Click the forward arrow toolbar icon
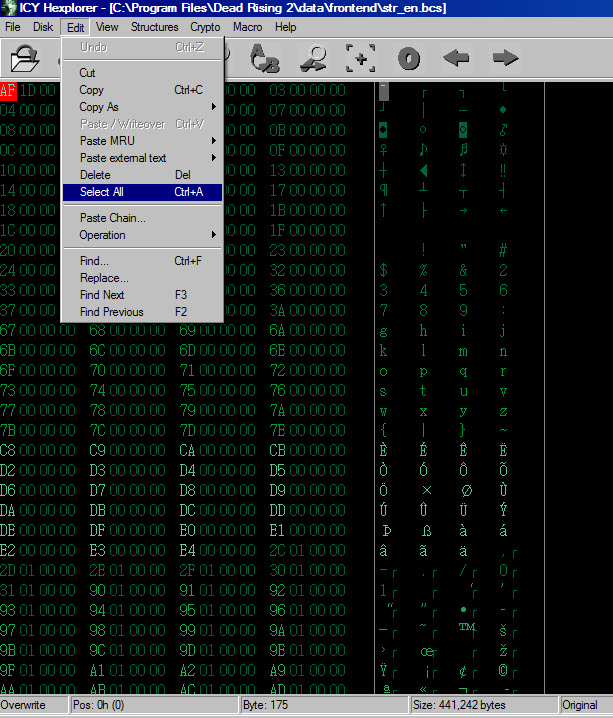This screenshot has width=613, height=718. click(x=505, y=58)
